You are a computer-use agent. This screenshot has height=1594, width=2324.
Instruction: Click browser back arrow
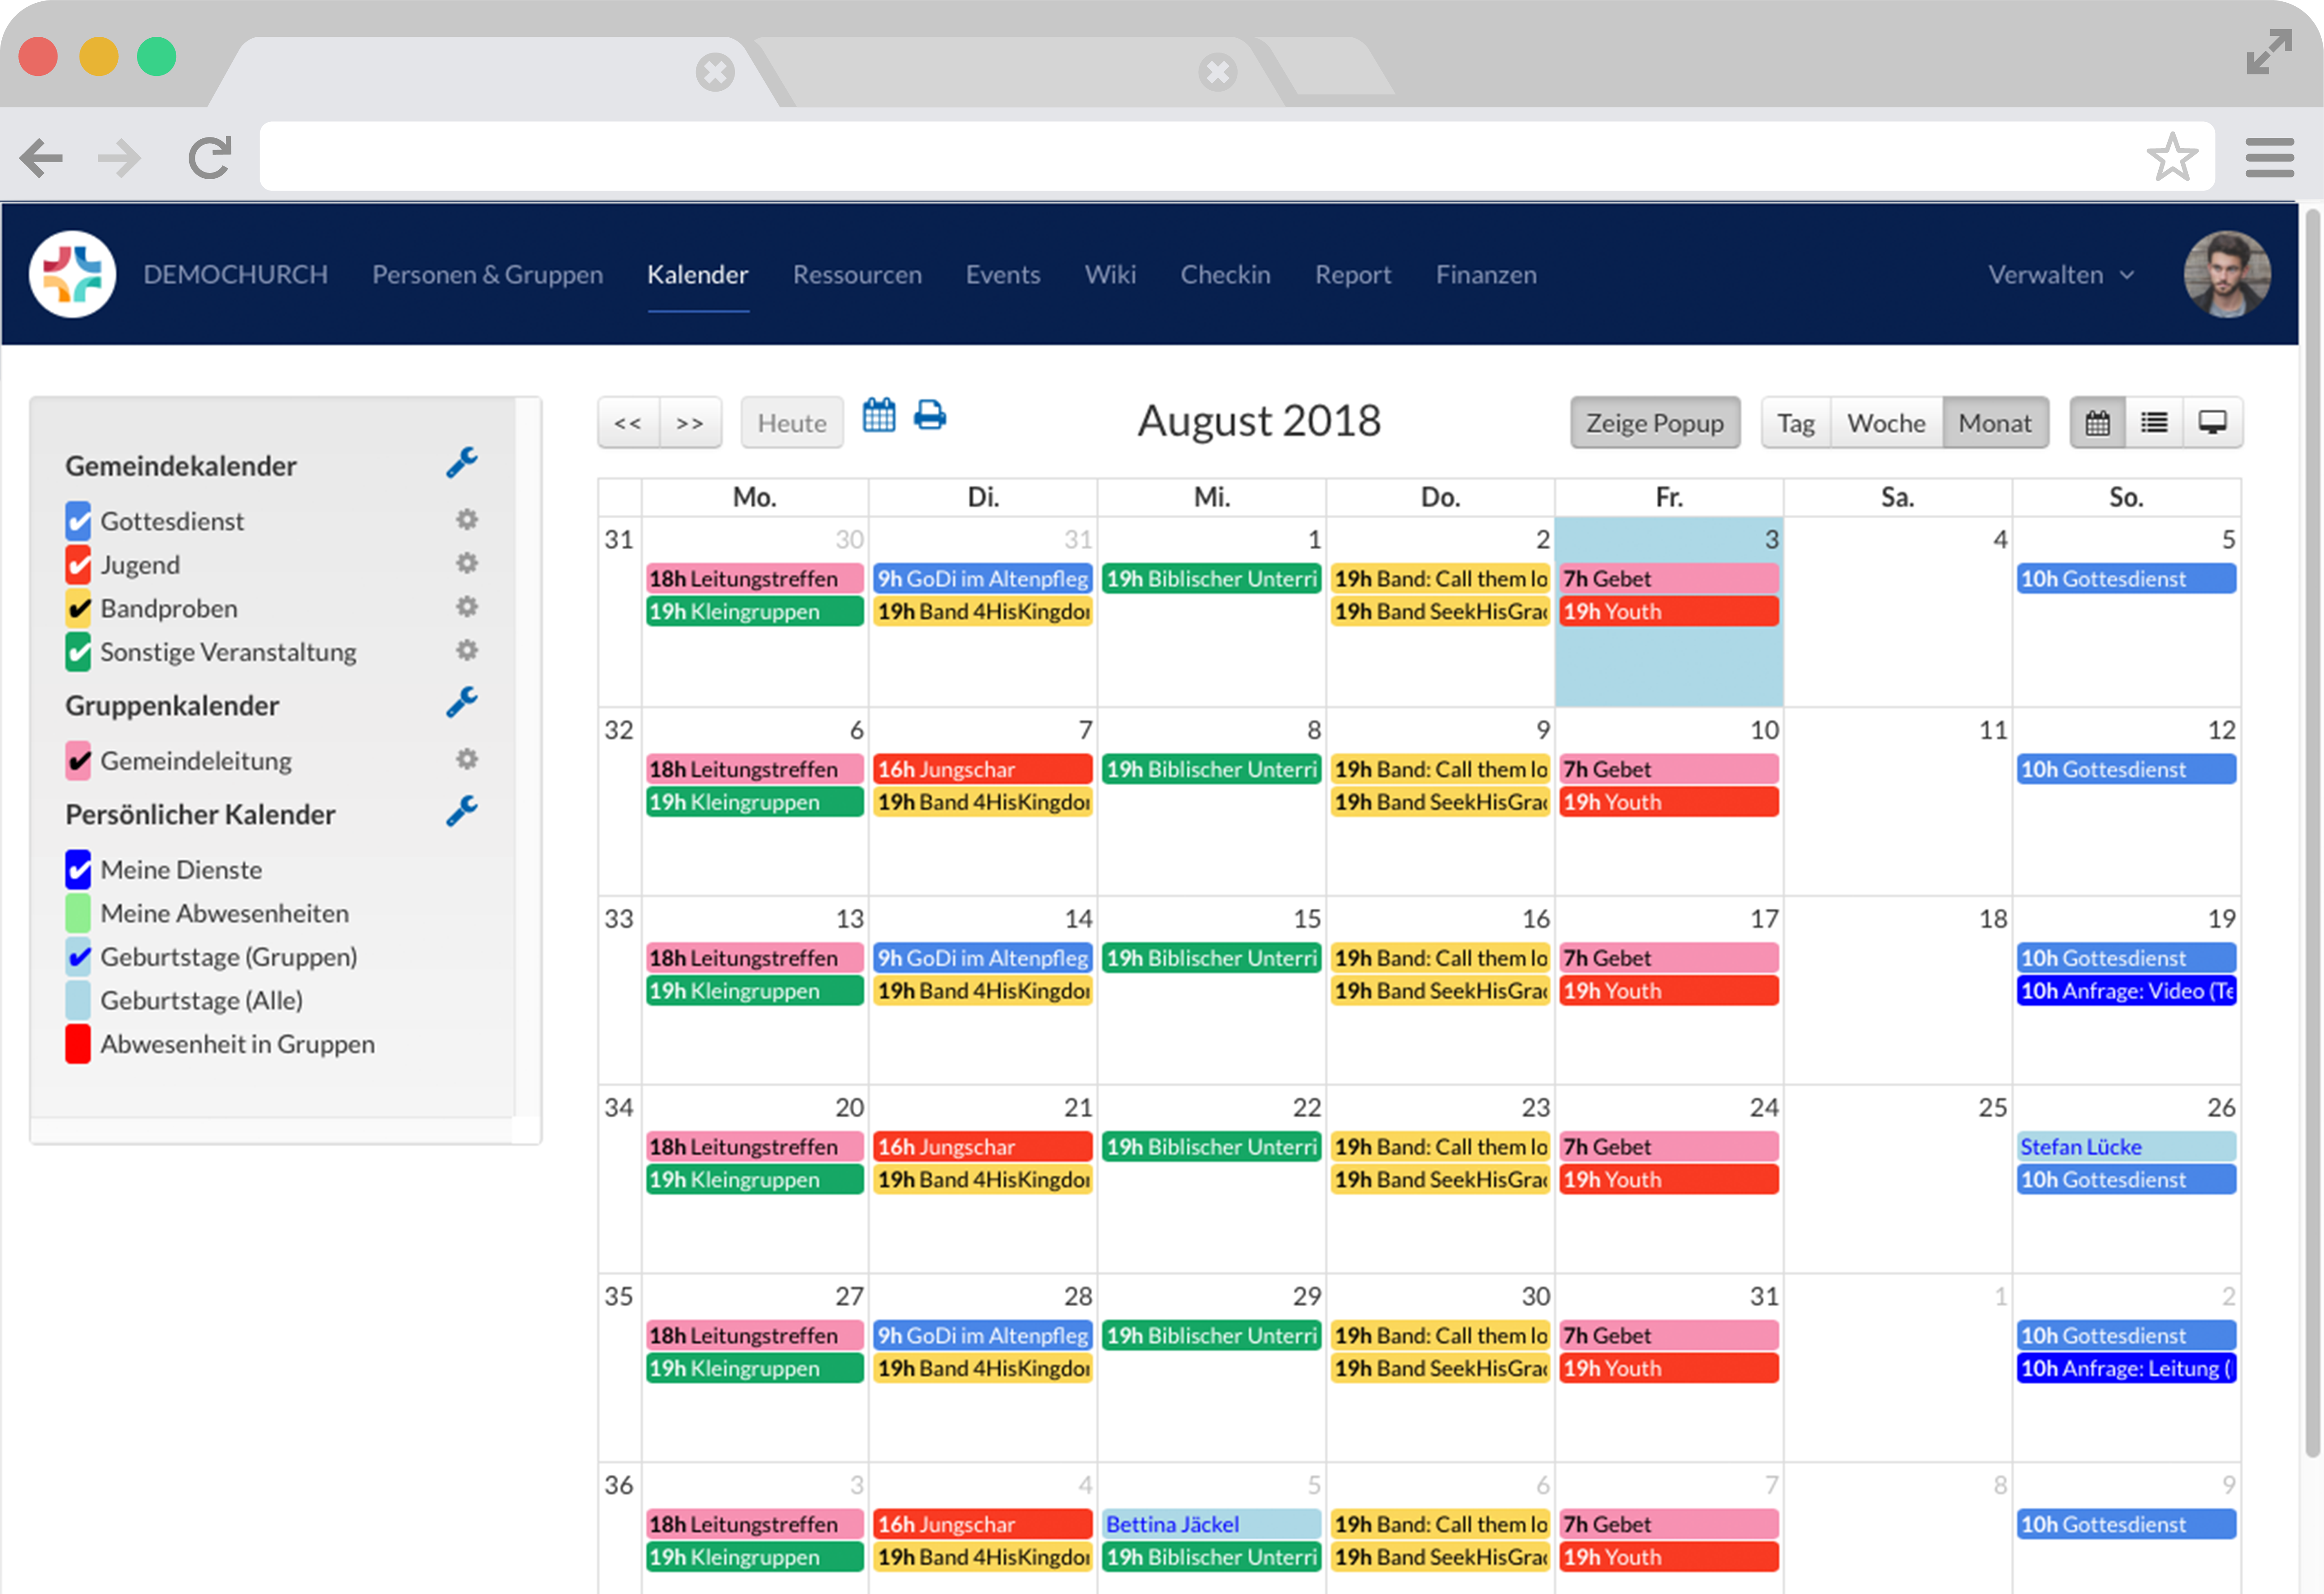tap(42, 157)
